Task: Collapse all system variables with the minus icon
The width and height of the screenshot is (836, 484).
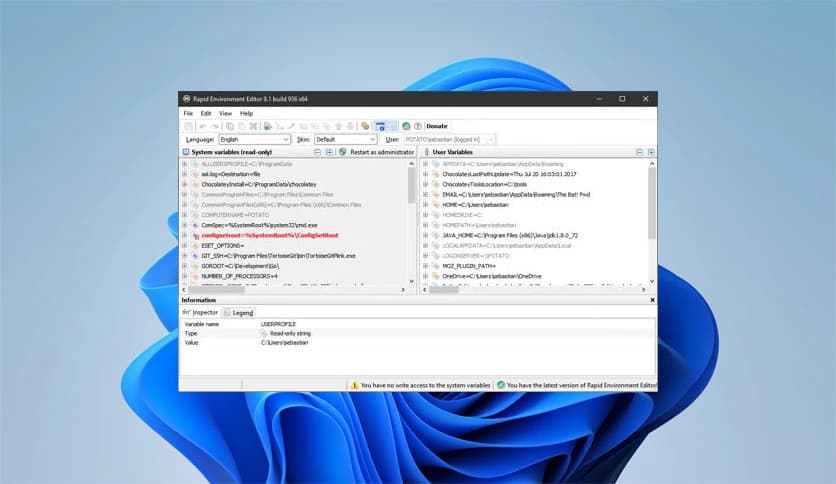Action: 317,152
